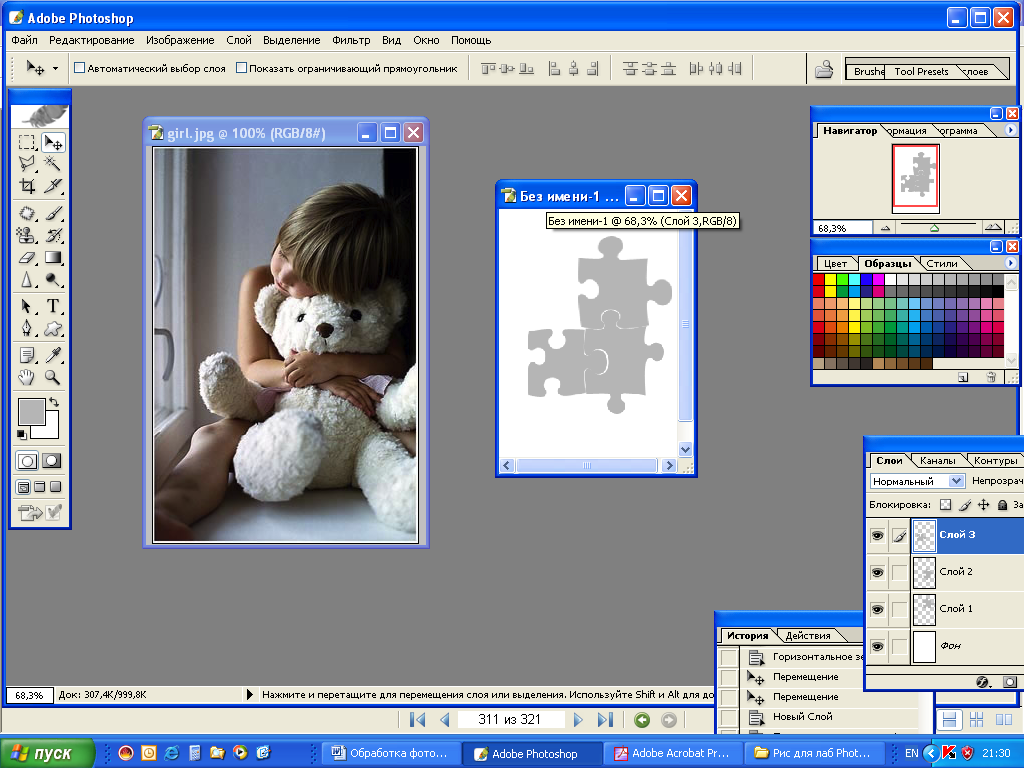This screenshot has height=768, width=1024.
Task: Click the пуск Start button
Action: point(47,753)
